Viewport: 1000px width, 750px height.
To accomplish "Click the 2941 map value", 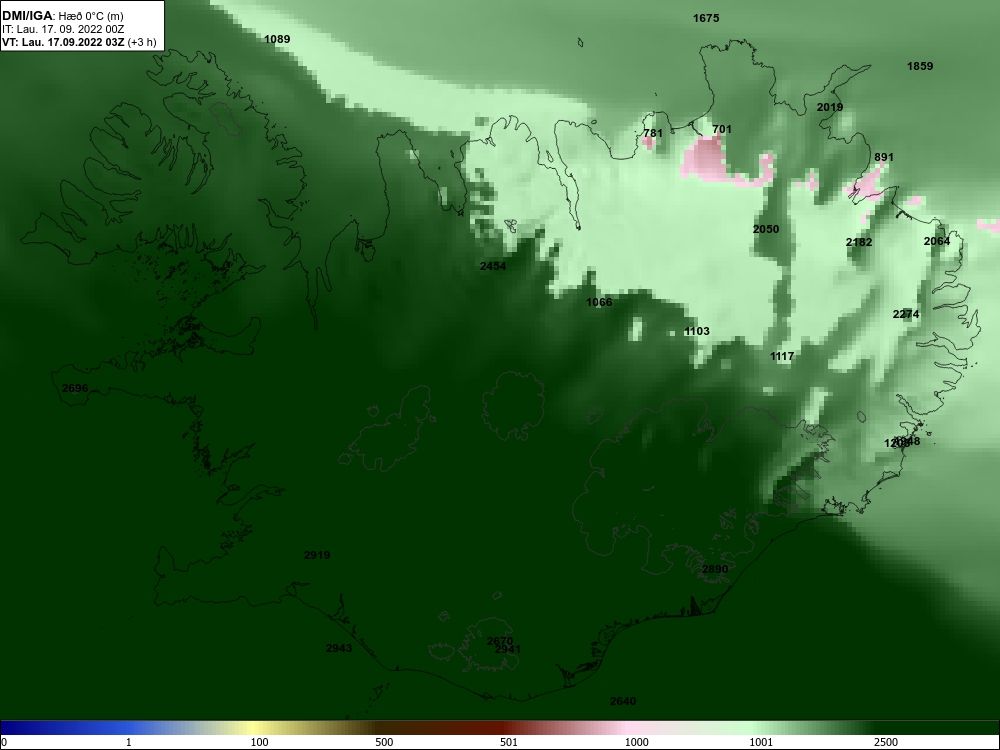I will pyautogui.click(x=508, y=649).
